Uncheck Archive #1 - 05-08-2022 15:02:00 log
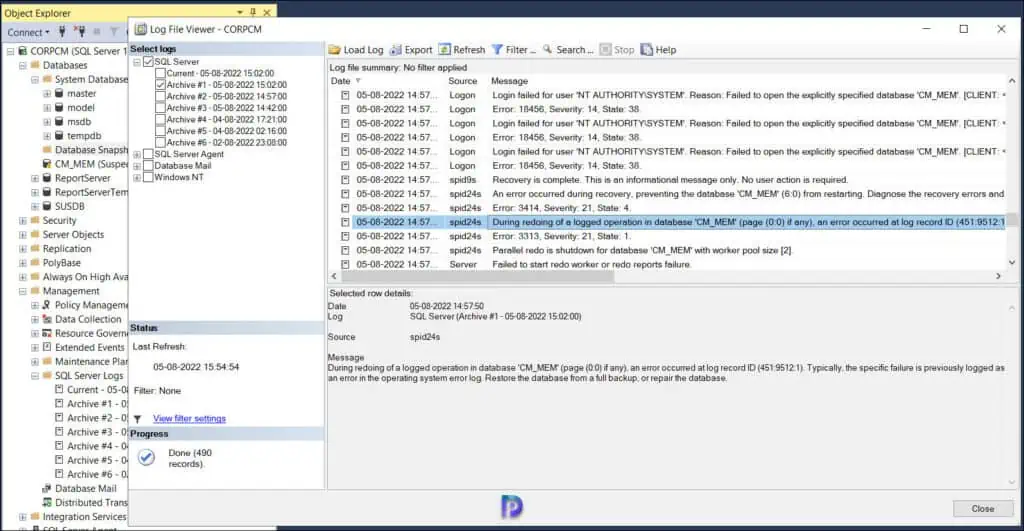1024x531 pixels. click(160, 85)
